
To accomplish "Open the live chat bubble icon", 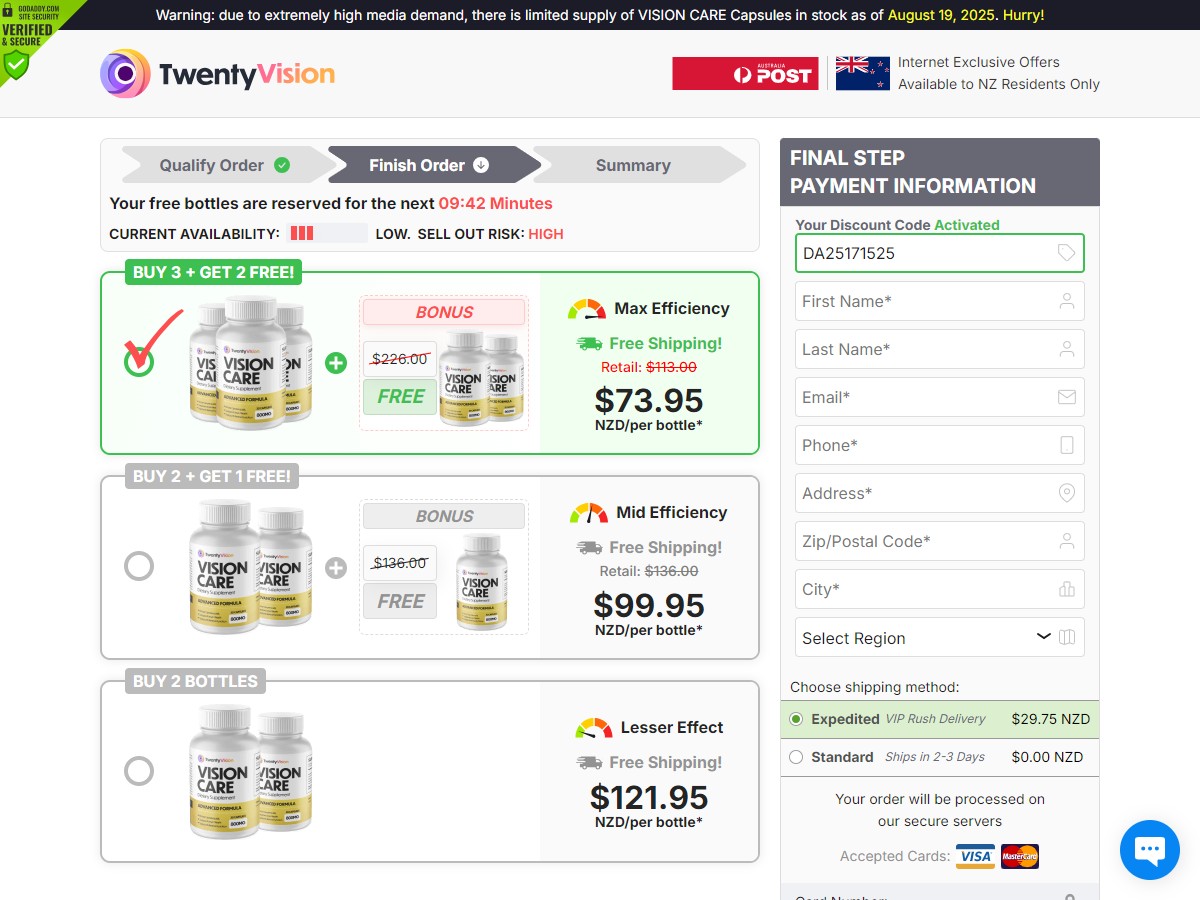I will (1150, 850).
